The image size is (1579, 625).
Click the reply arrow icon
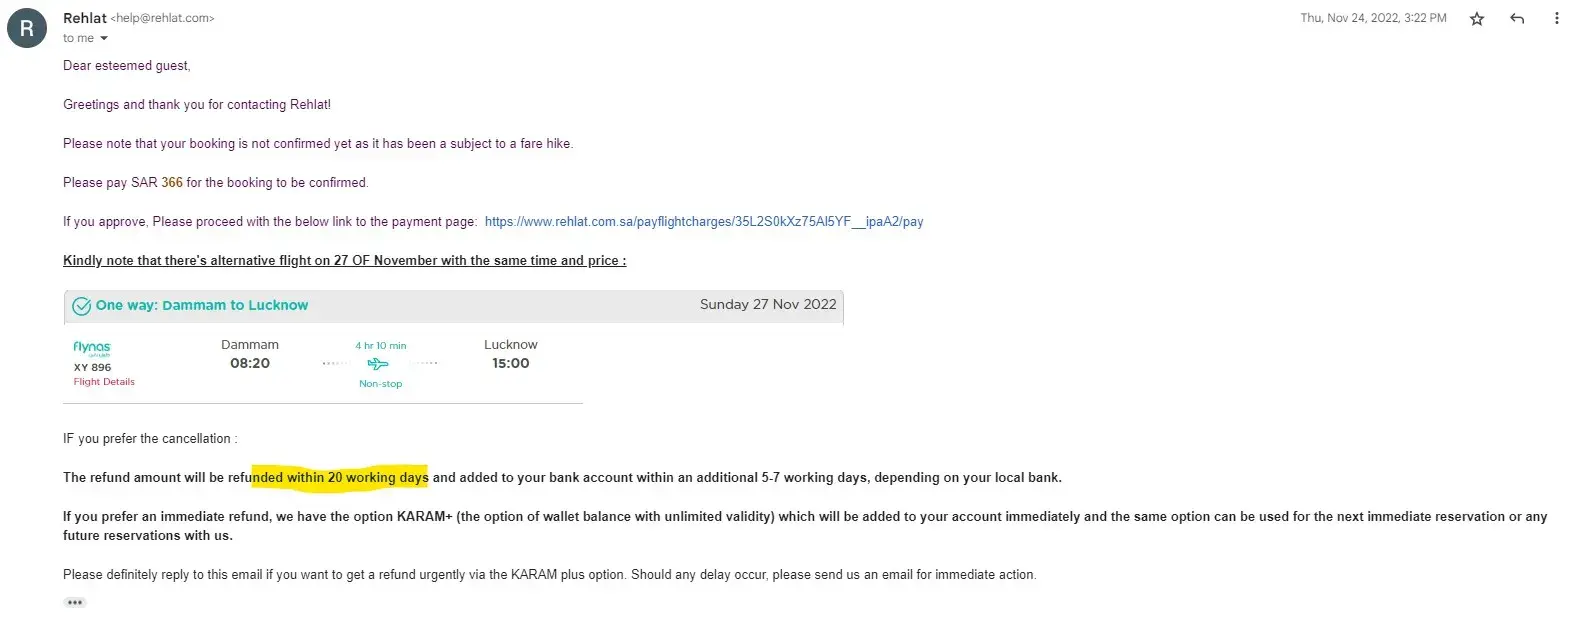[x=1517, y=19]
